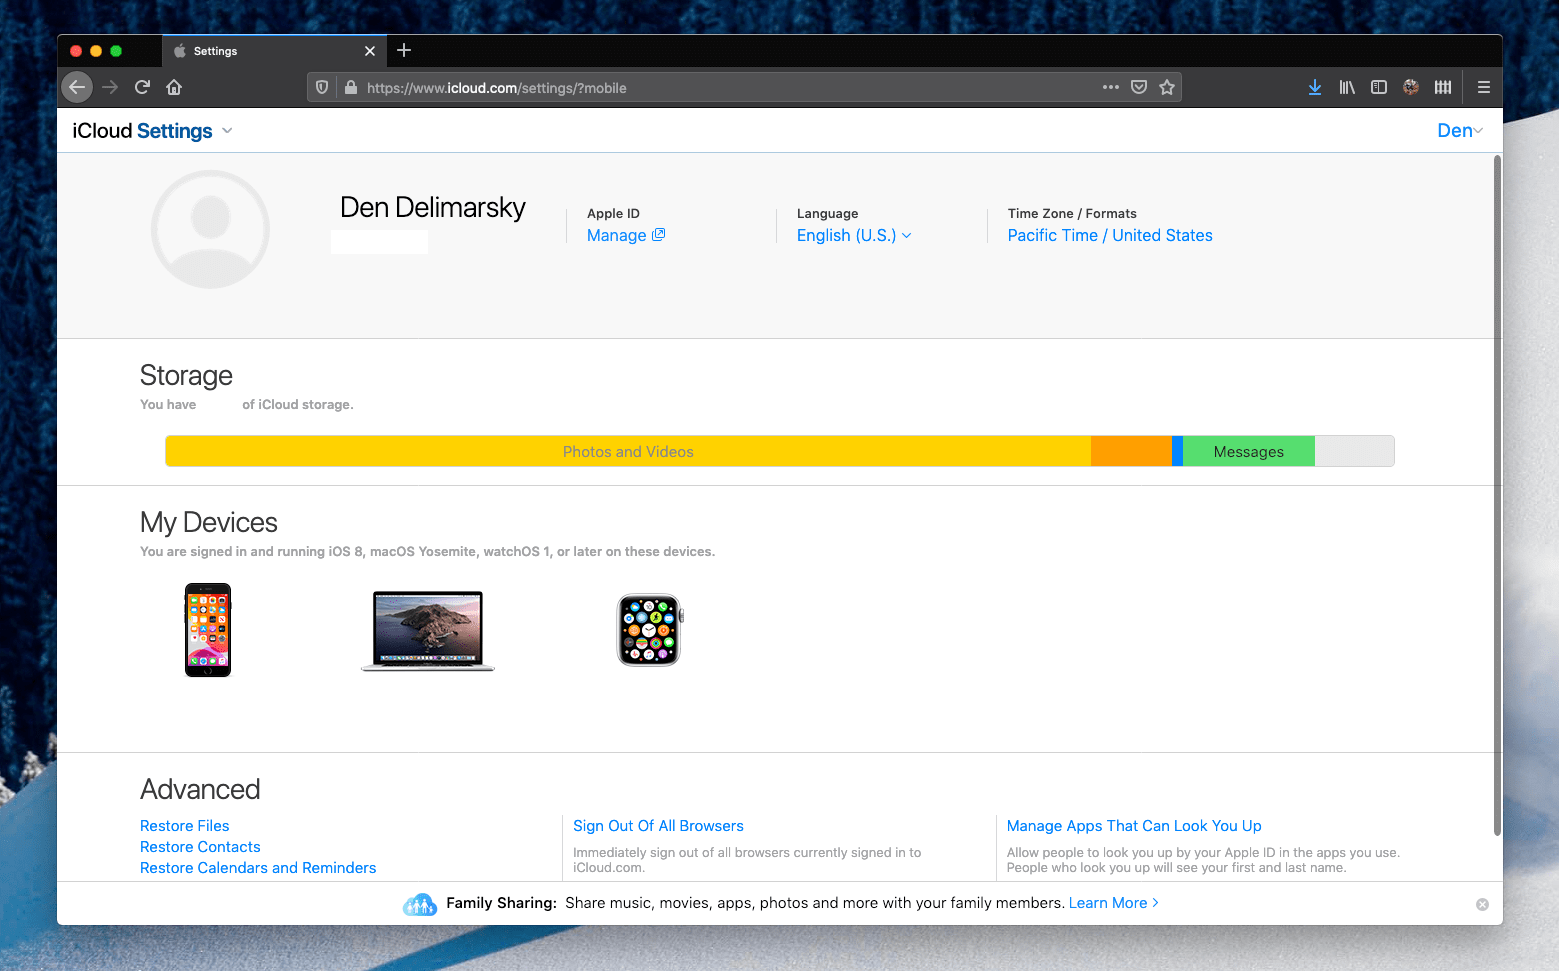
Task: Open the page actions three-dot menu
Action: coord(1111,87)
